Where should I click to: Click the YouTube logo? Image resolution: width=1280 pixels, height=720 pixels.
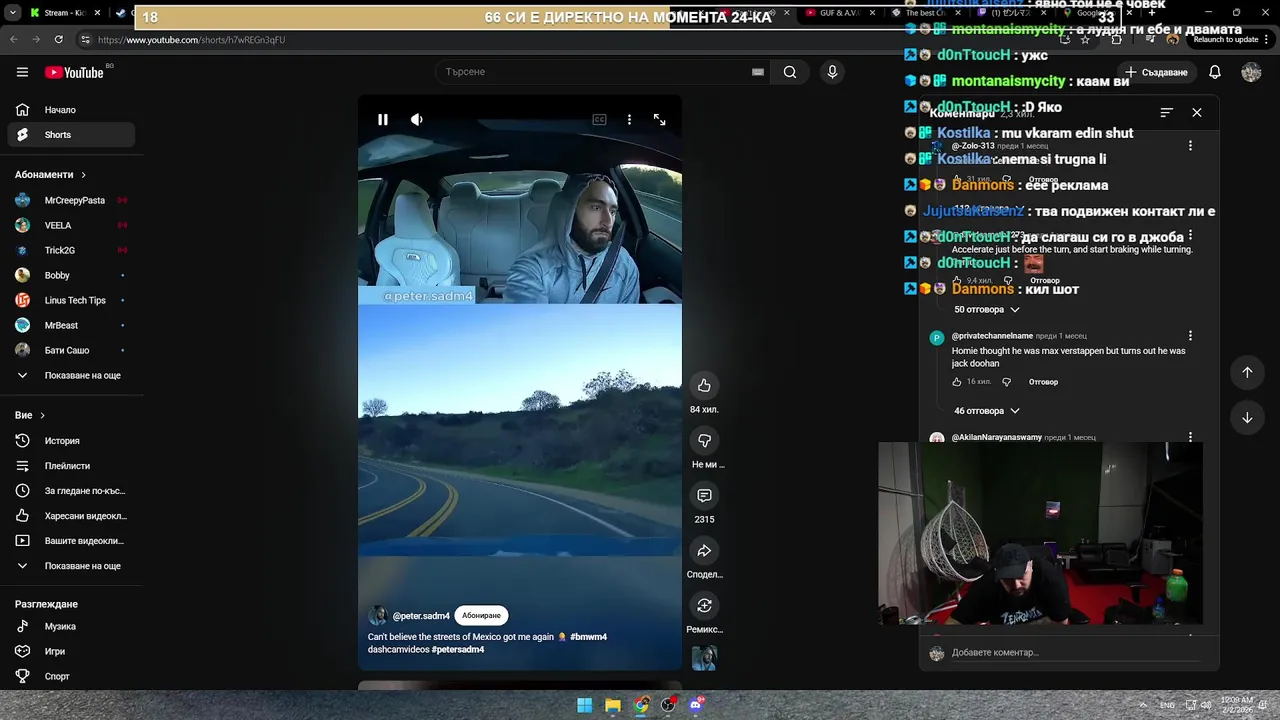tap(74, 72)
